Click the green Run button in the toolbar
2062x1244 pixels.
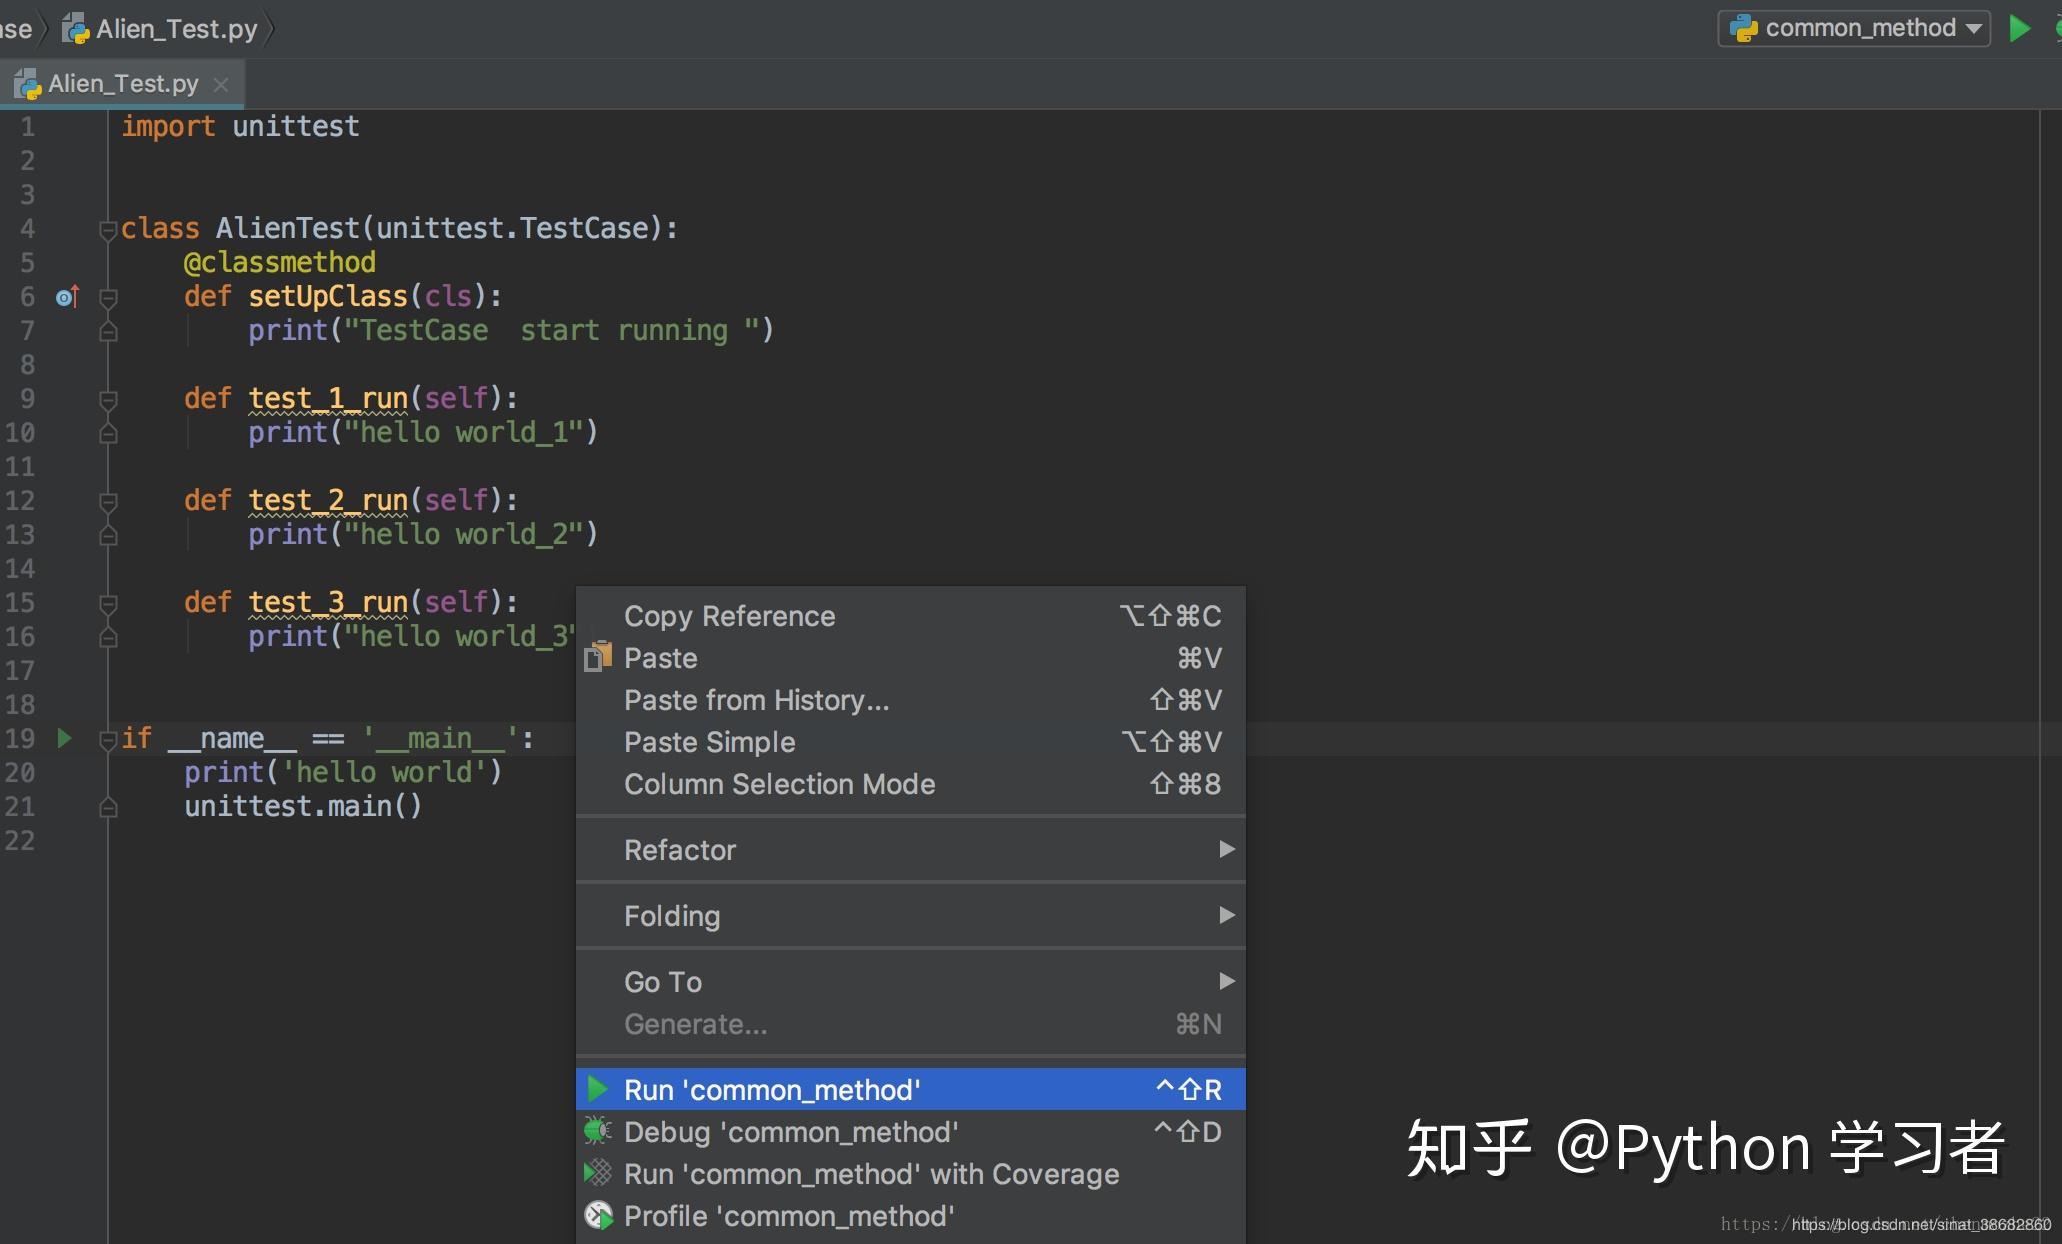pyautogui.click(x=2019, y=28)
